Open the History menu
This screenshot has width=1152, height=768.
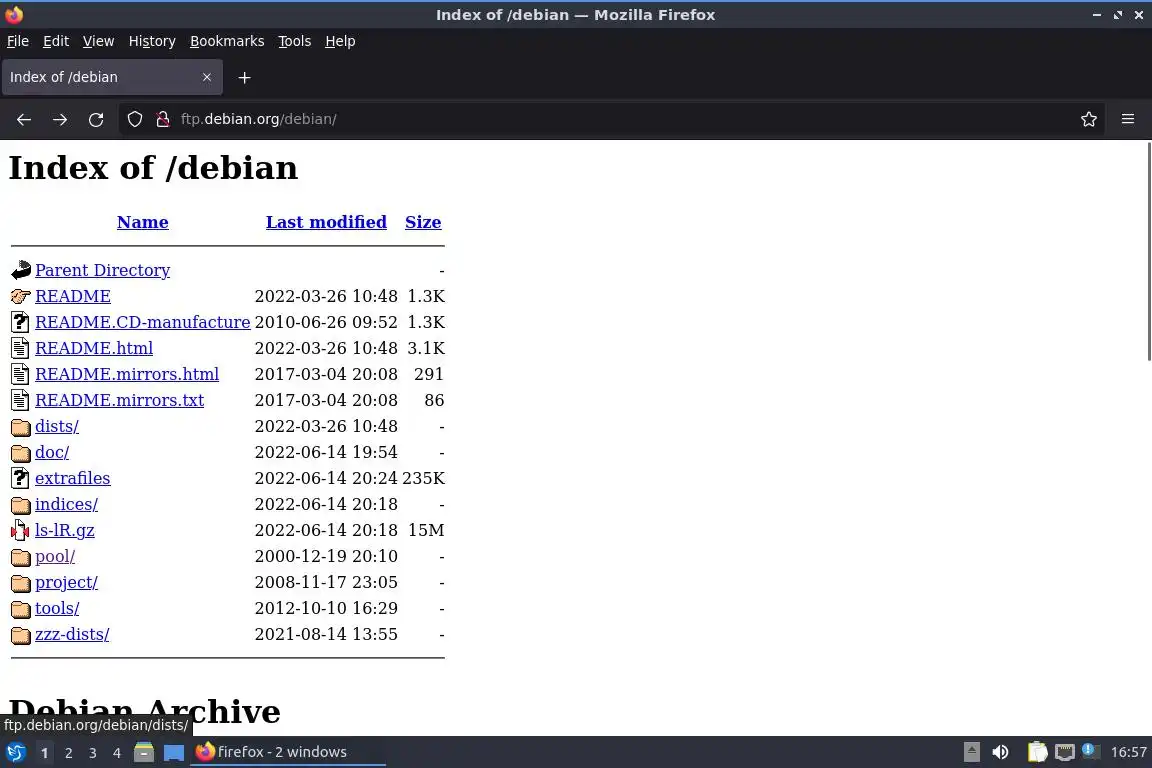tap(152, 41)
